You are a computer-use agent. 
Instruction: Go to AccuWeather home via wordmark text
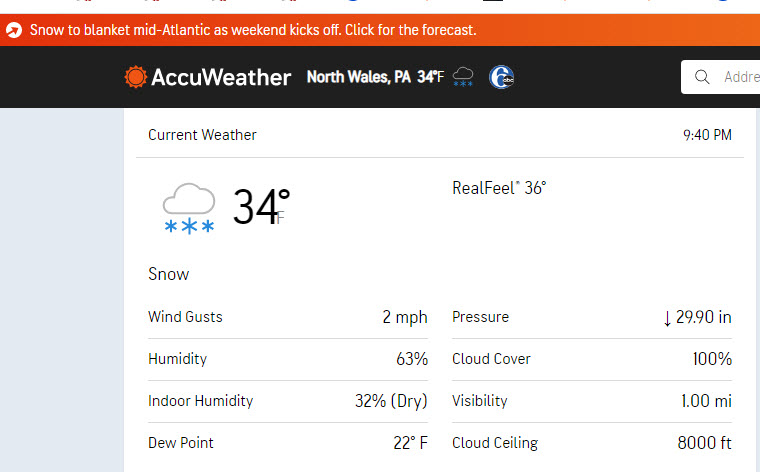pos(221,77)
